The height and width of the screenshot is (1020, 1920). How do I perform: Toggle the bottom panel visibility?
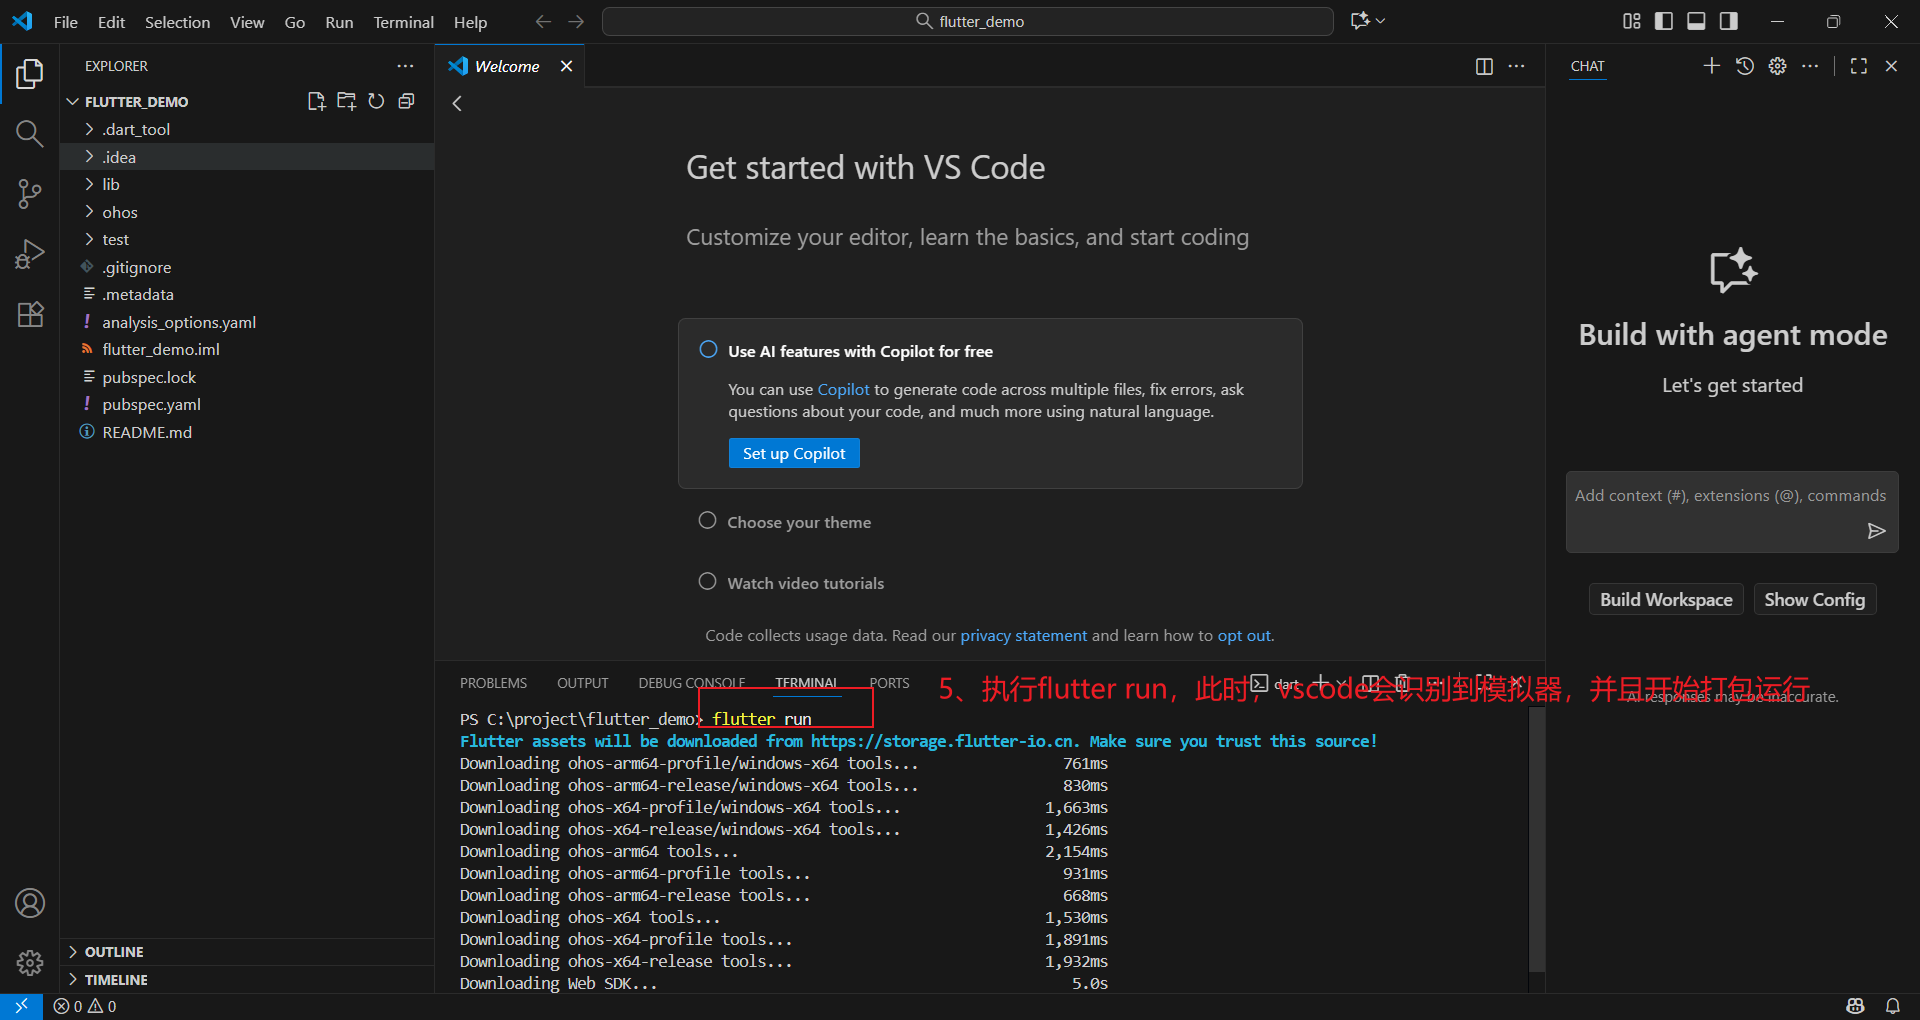point(1696,21)
